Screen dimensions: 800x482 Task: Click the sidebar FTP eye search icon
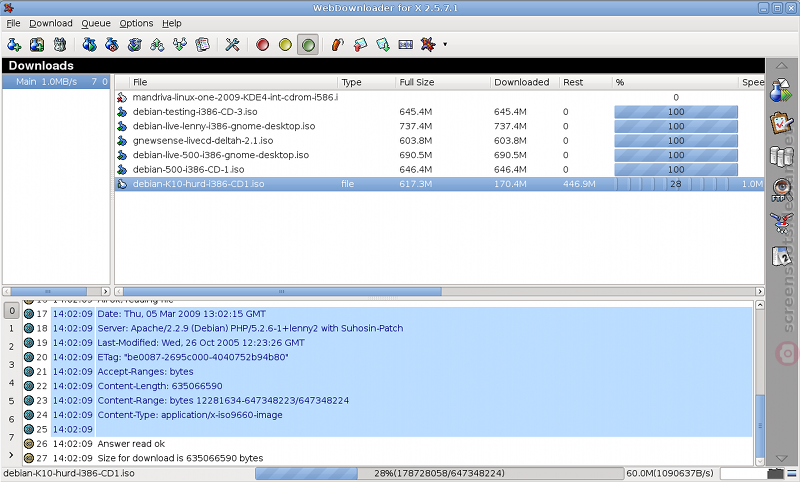tap(782, 190)
